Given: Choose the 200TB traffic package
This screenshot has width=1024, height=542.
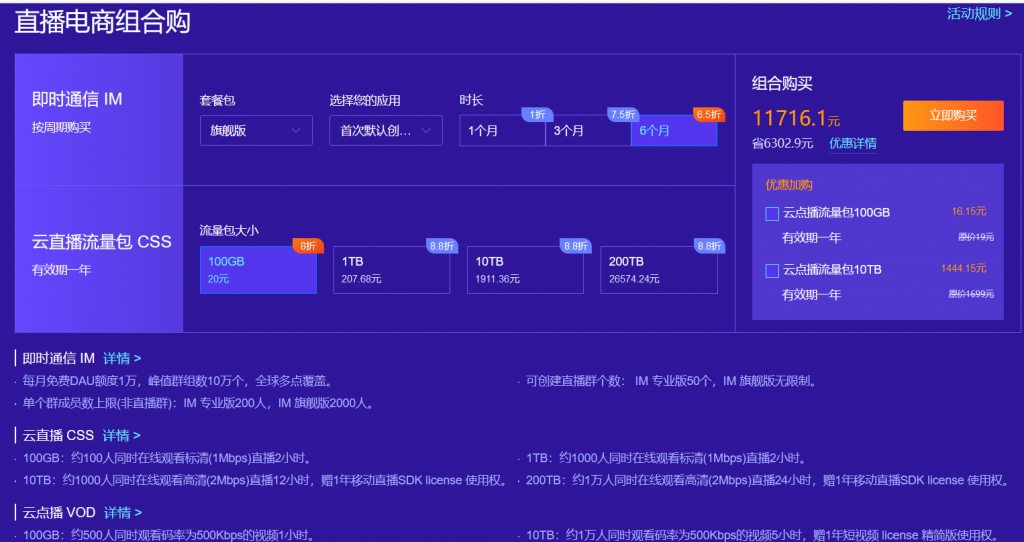Looking at the screenshot, I should point(659,270).
